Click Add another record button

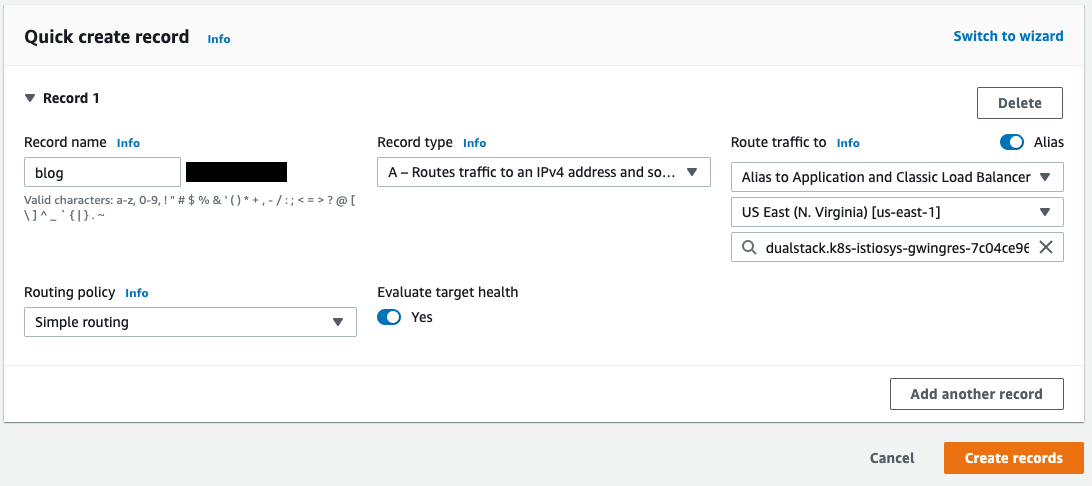976,394
